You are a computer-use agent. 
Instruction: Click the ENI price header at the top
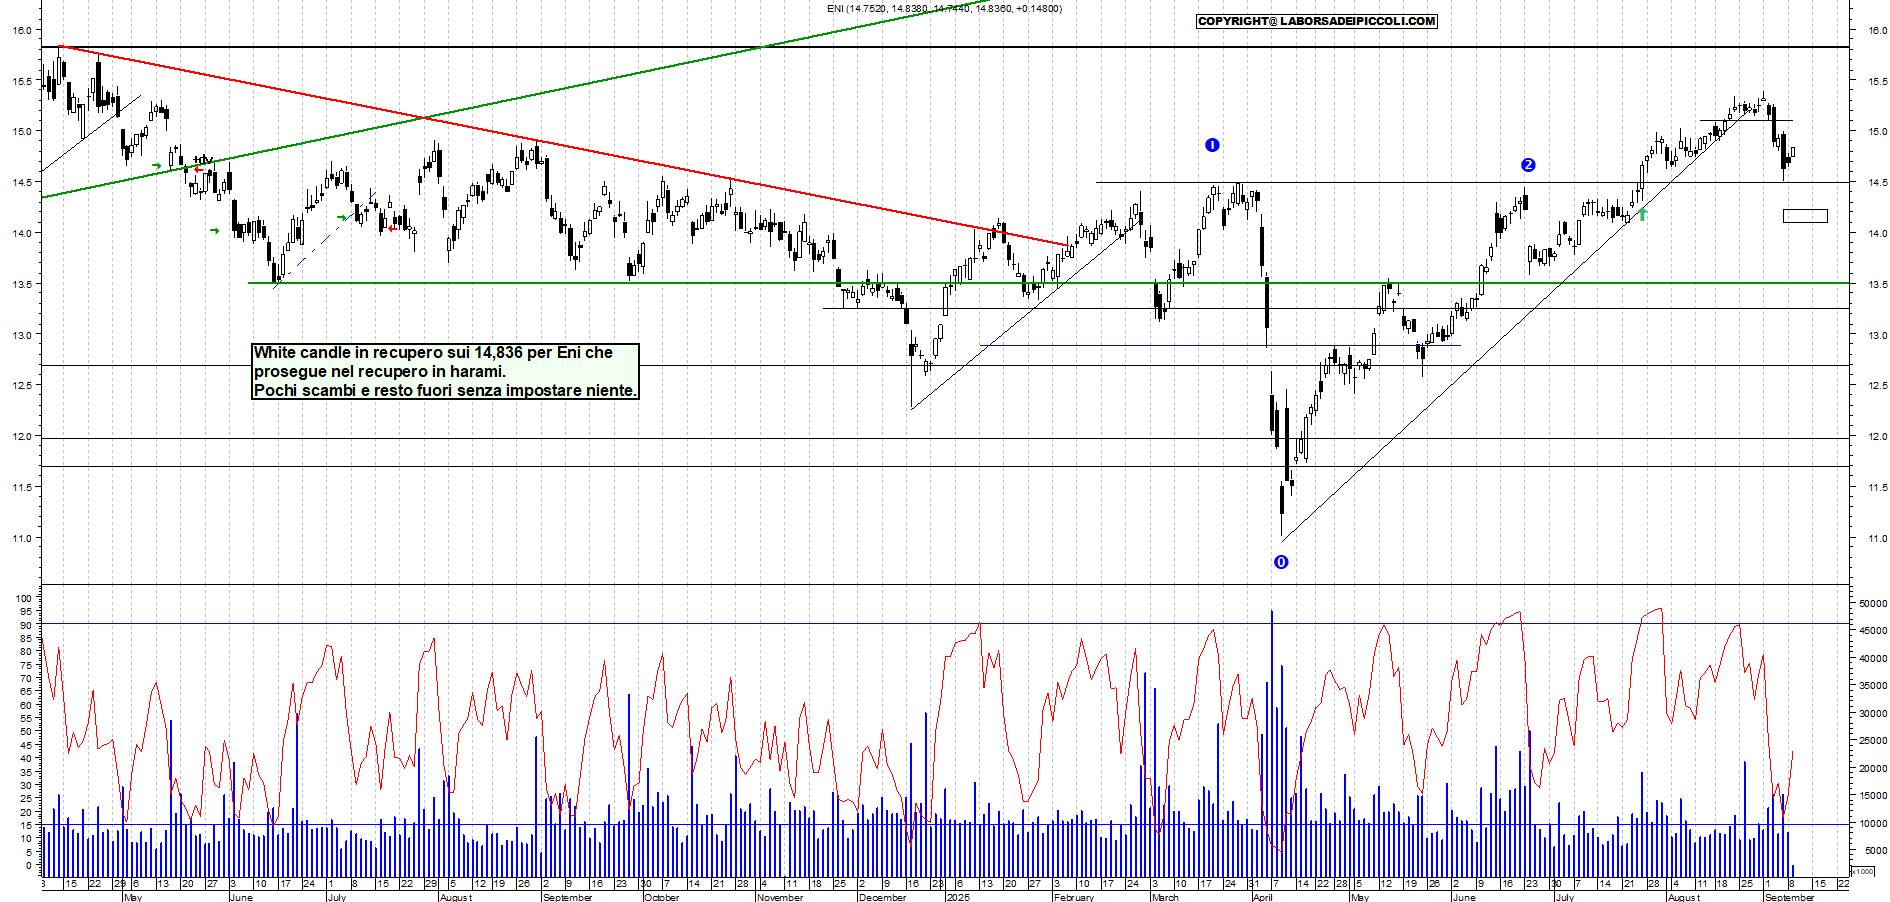(944, 8)
